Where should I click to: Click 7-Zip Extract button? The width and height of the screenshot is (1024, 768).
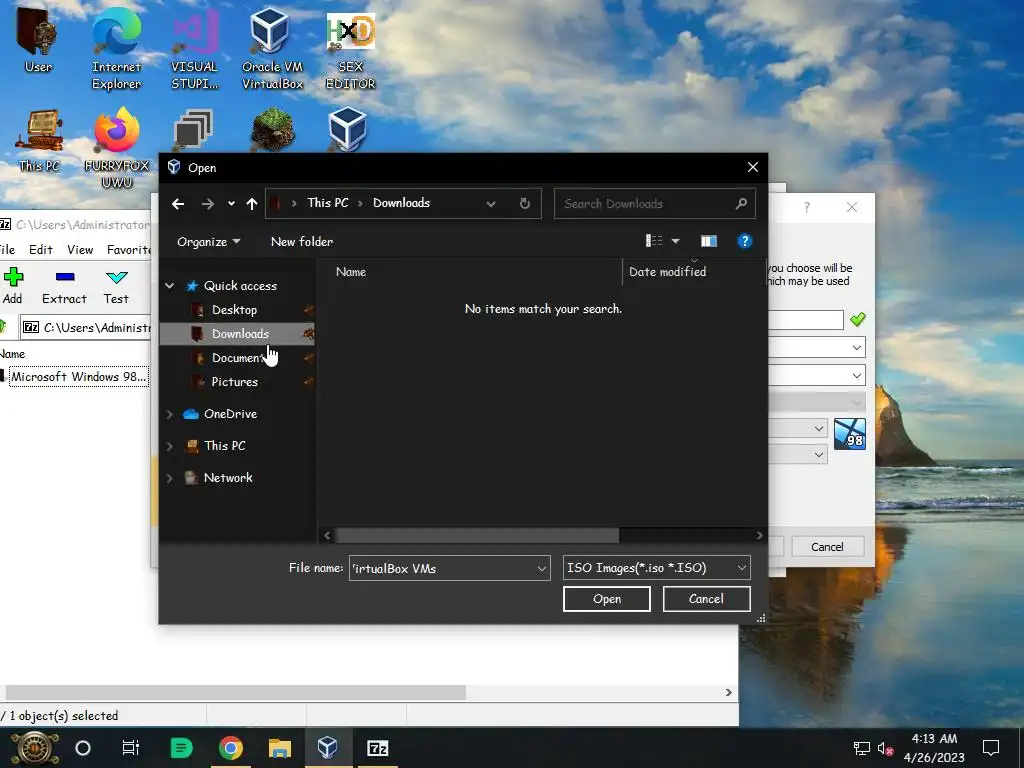click(x=64, y=285)
